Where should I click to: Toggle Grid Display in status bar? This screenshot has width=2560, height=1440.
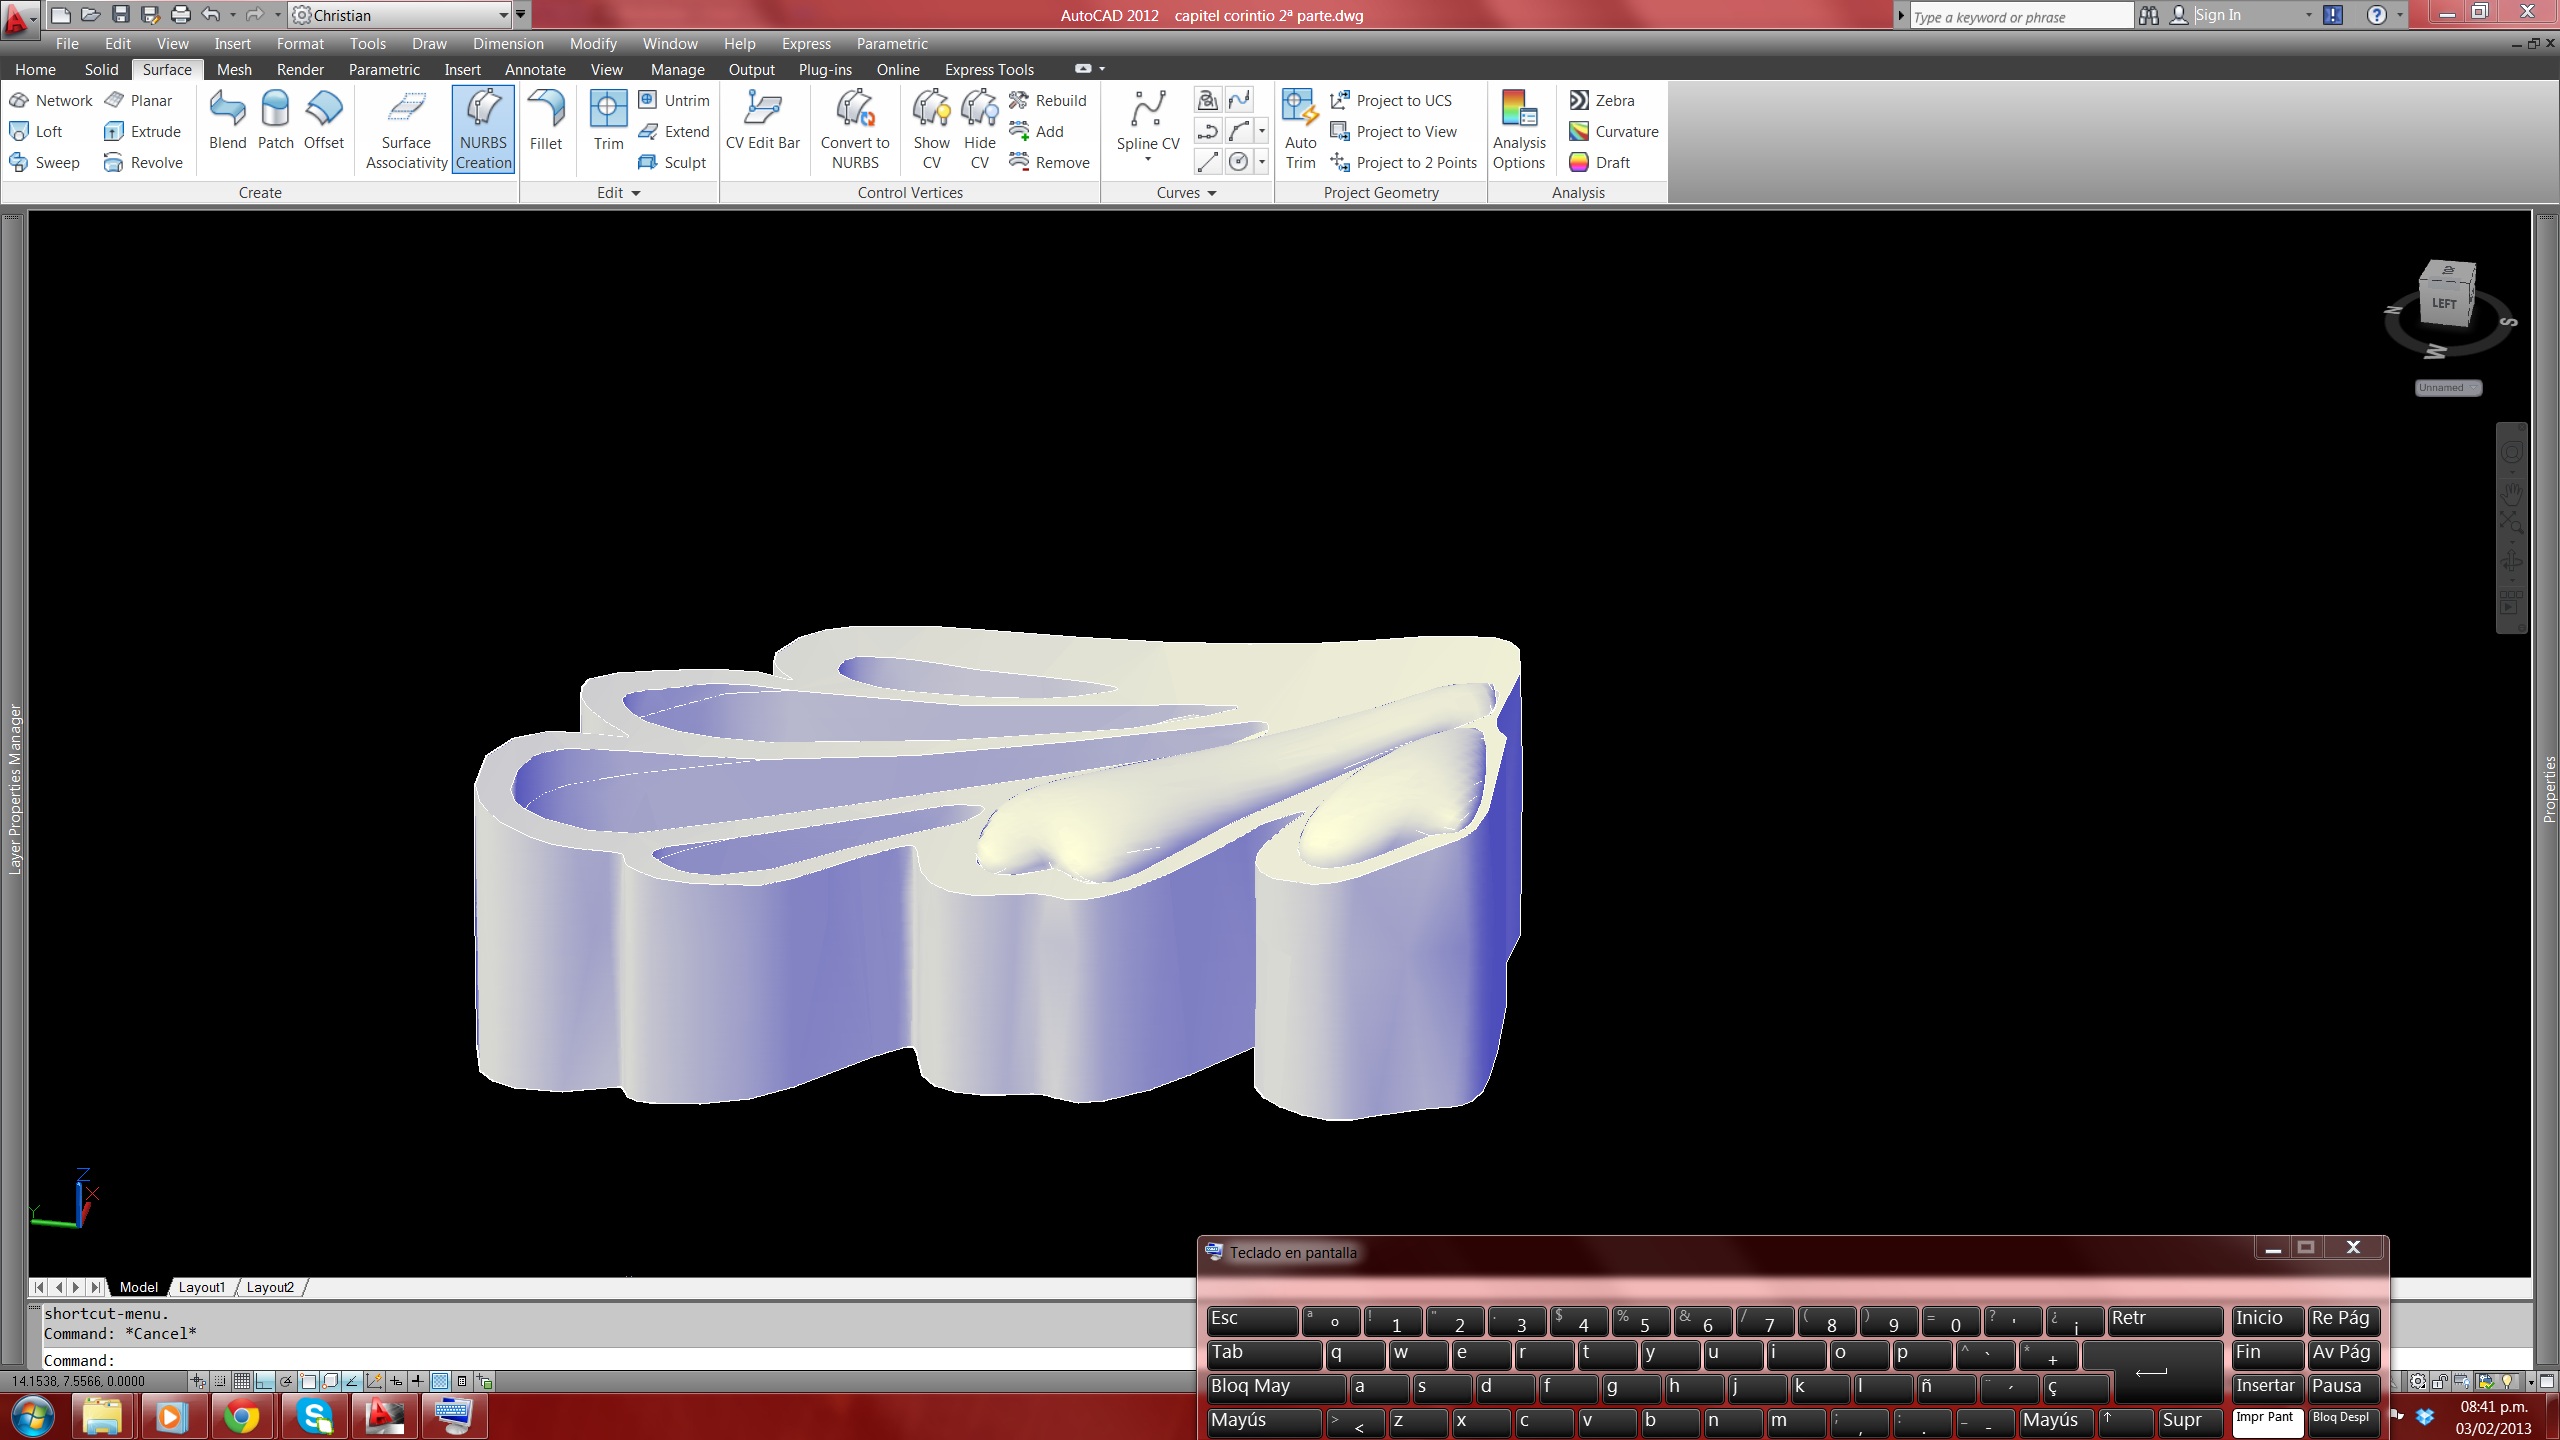[242, 1382]
